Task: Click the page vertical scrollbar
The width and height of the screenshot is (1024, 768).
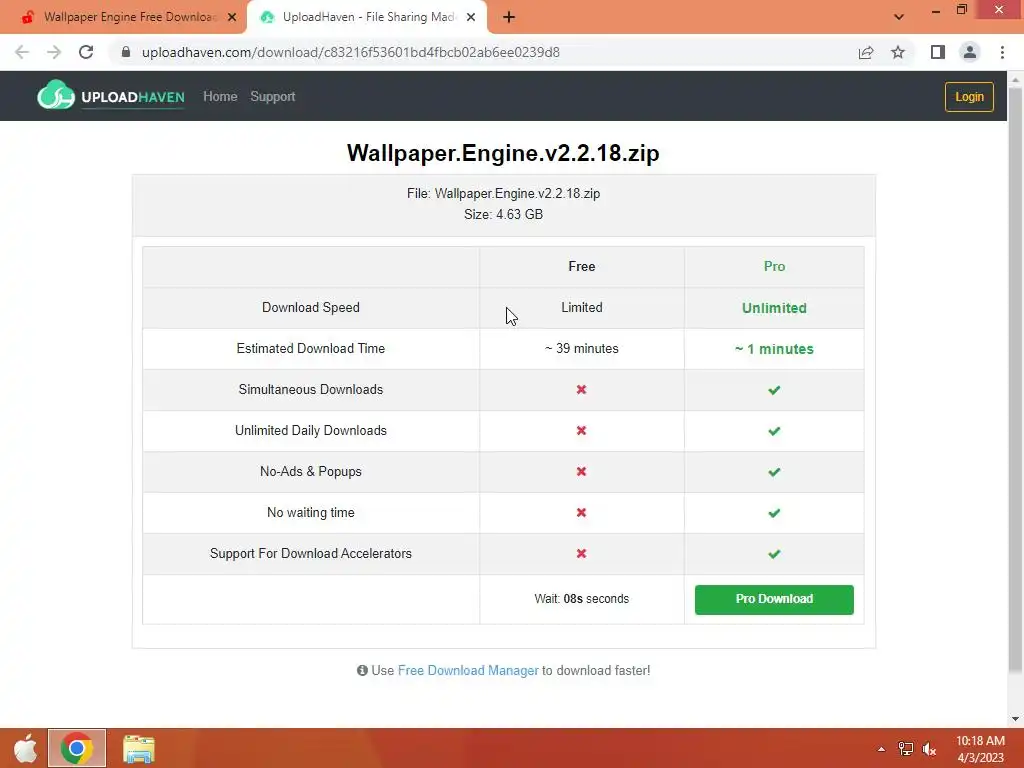Action: (x=1015, y=379)
